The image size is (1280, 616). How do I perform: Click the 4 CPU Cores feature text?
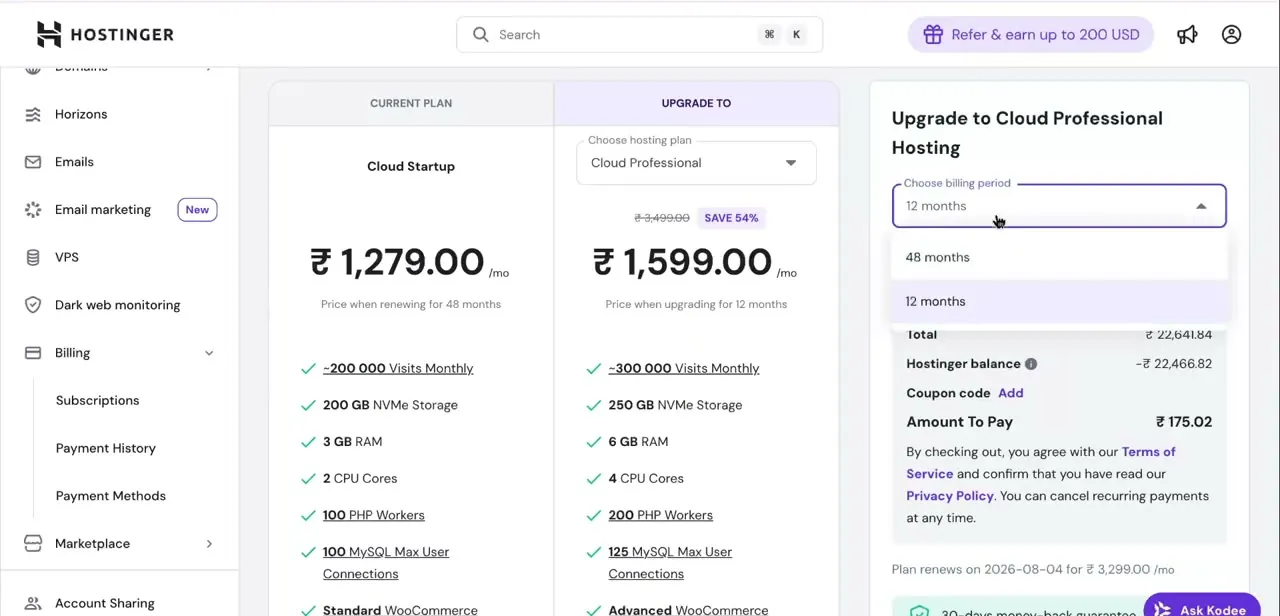click(646, 478)
